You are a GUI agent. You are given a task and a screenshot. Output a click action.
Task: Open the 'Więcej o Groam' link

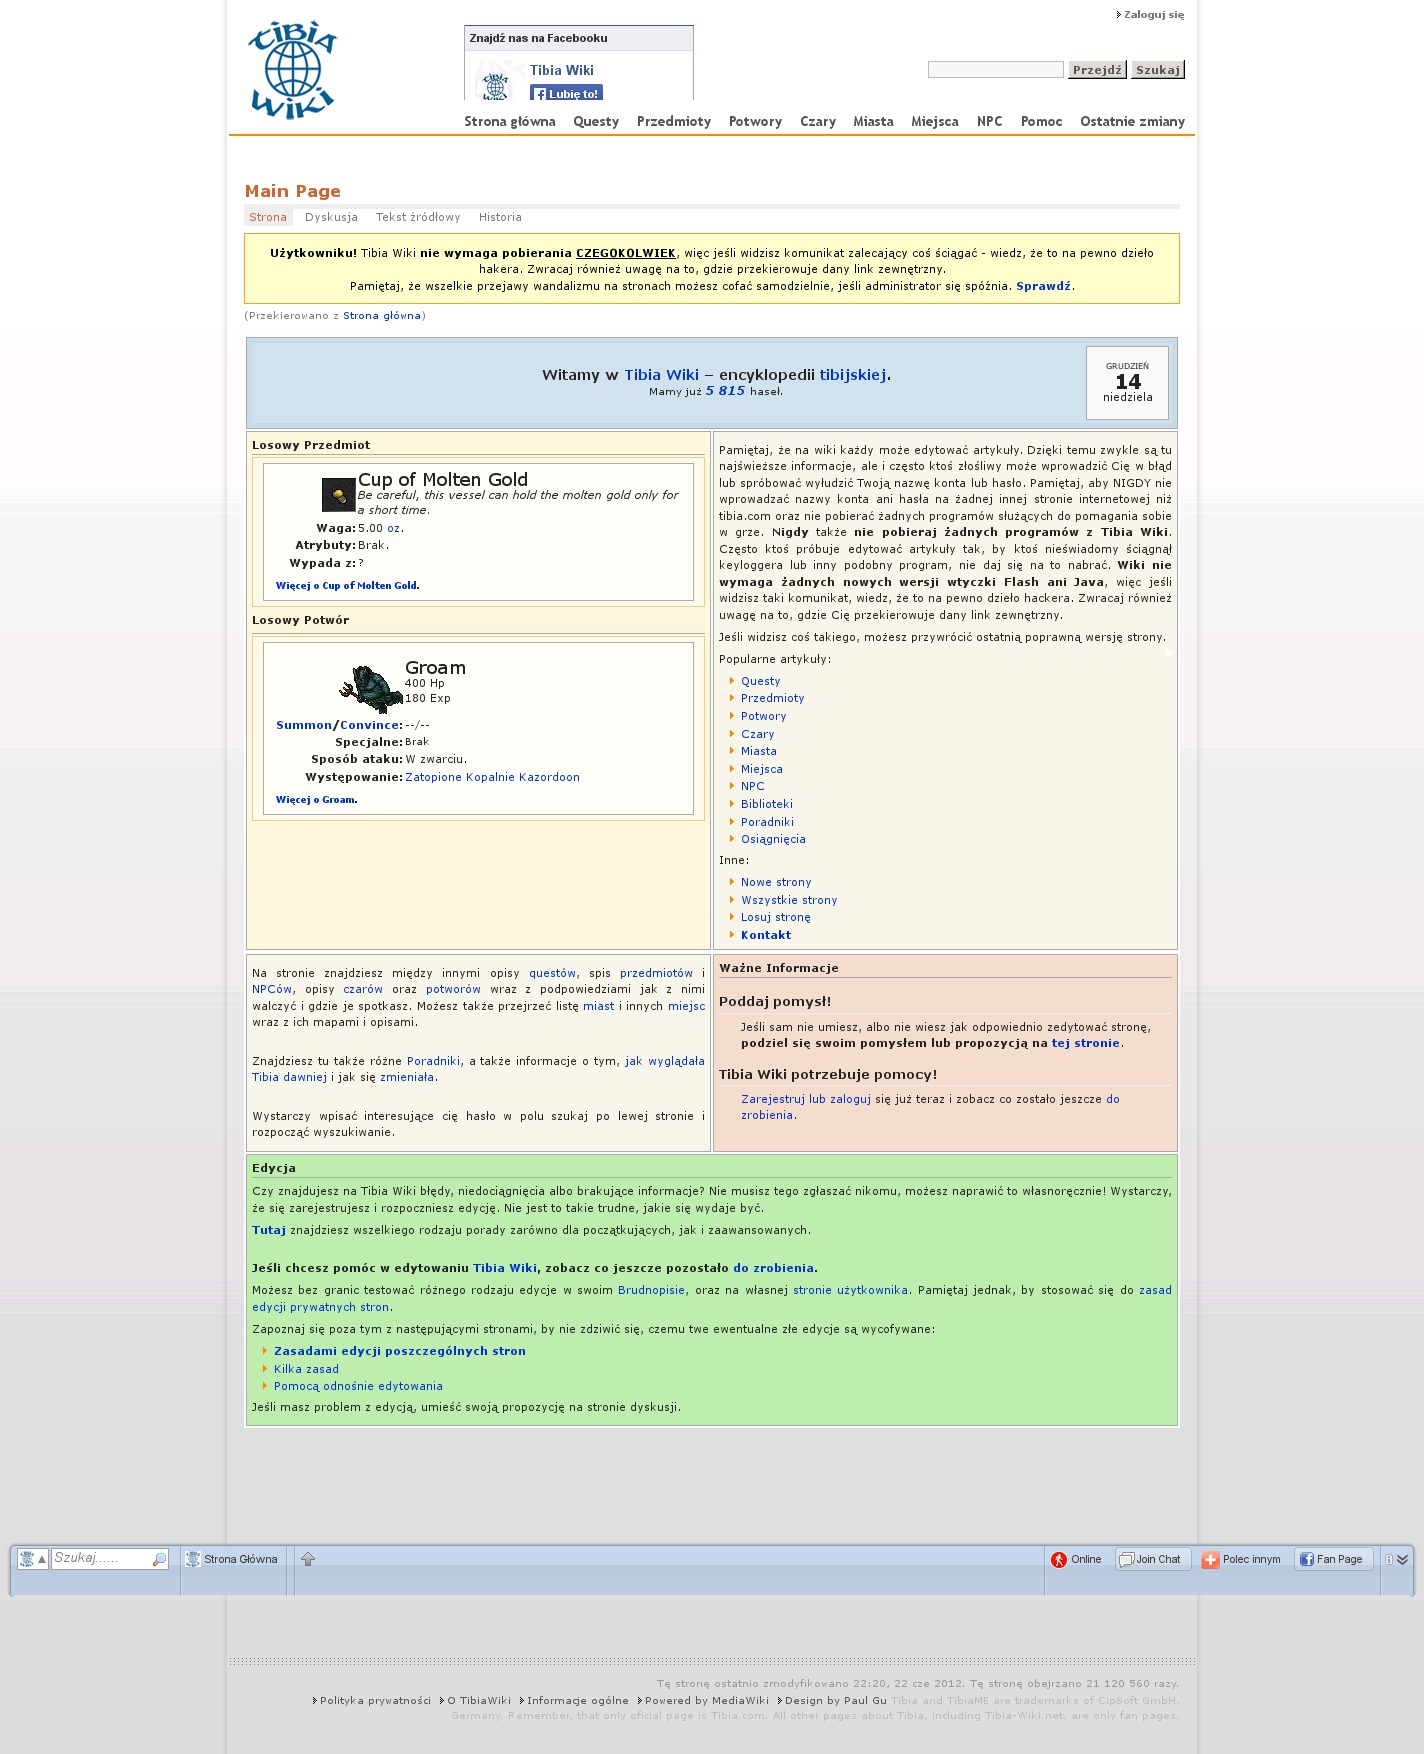[316, 800]
